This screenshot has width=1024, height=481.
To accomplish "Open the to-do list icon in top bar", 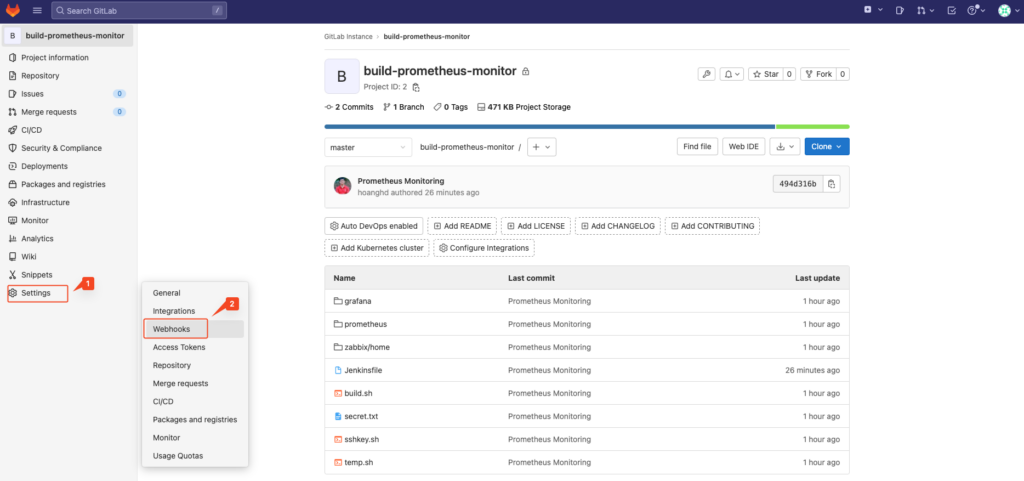I will coord(952,10).
